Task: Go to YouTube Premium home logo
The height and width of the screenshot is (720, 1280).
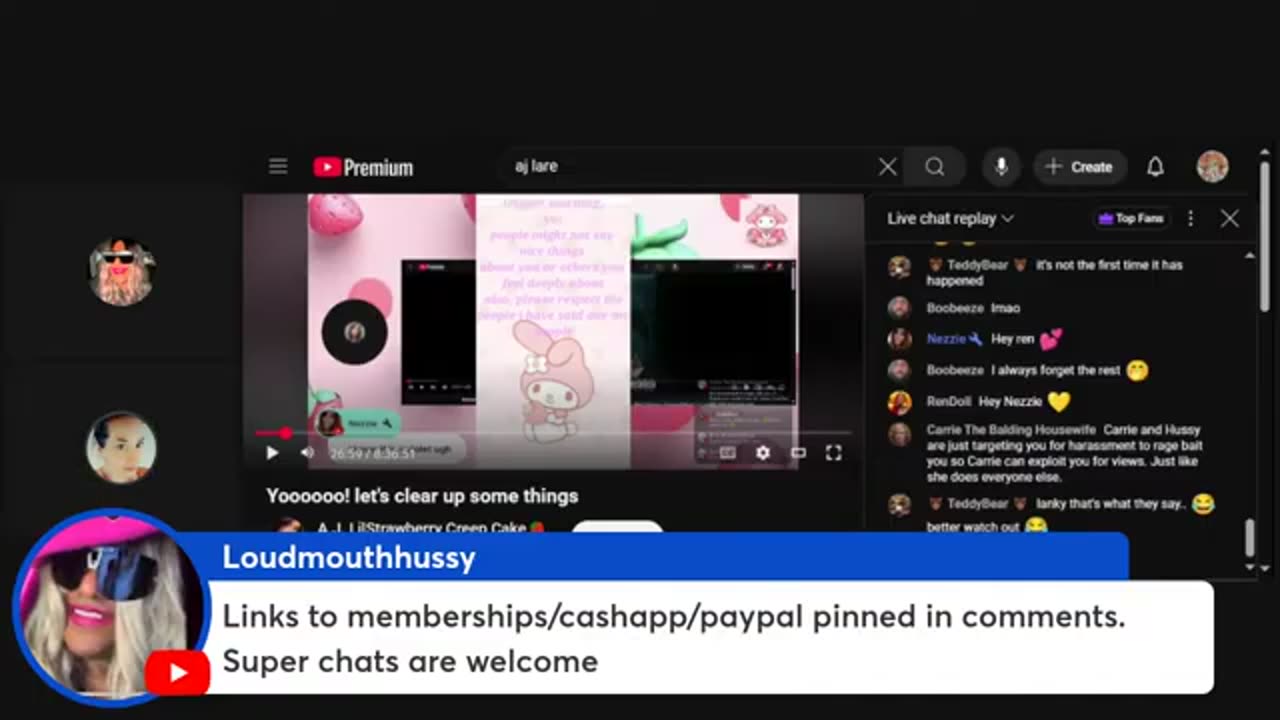Action: [x=363, y=167]
